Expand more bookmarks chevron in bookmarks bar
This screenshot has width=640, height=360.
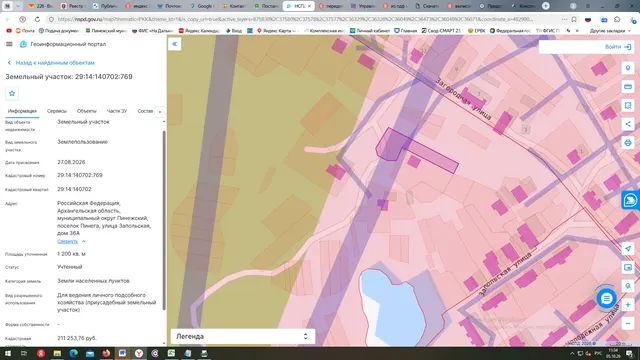(x=577, y=31)
